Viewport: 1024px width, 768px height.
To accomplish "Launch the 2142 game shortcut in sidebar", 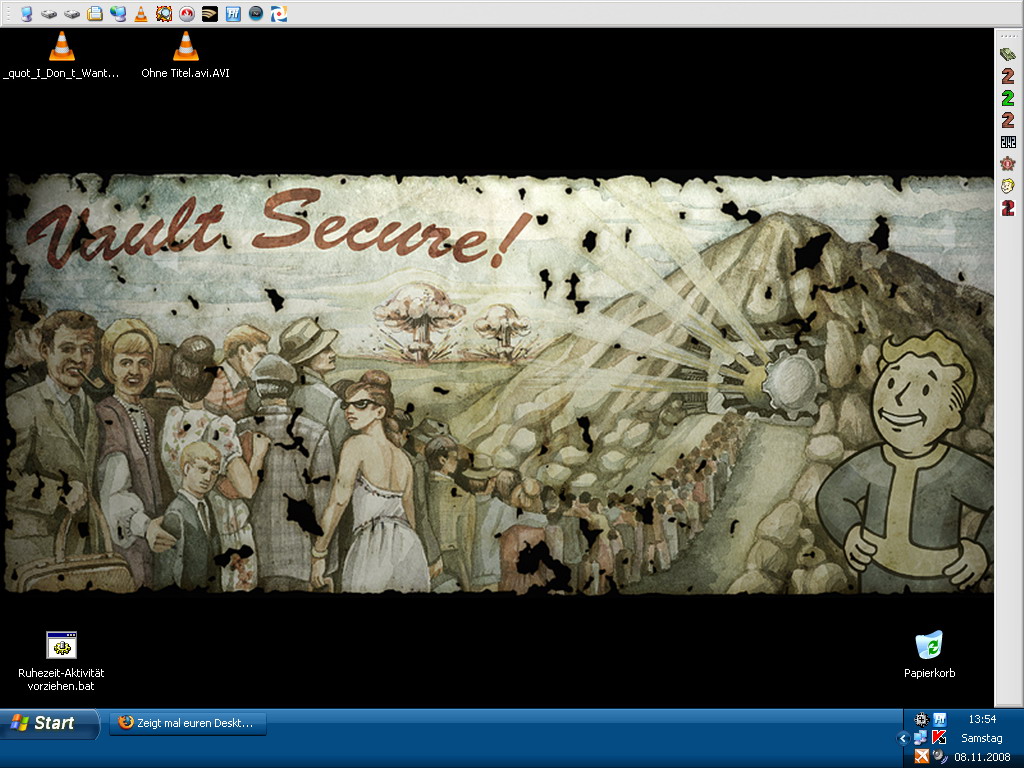I will (1008, 142).
